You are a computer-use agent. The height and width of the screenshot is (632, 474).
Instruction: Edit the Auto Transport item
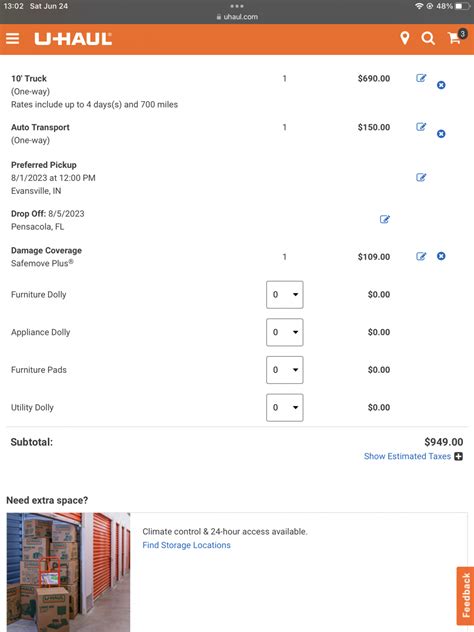pyautogui.click(x=421, y=127)
